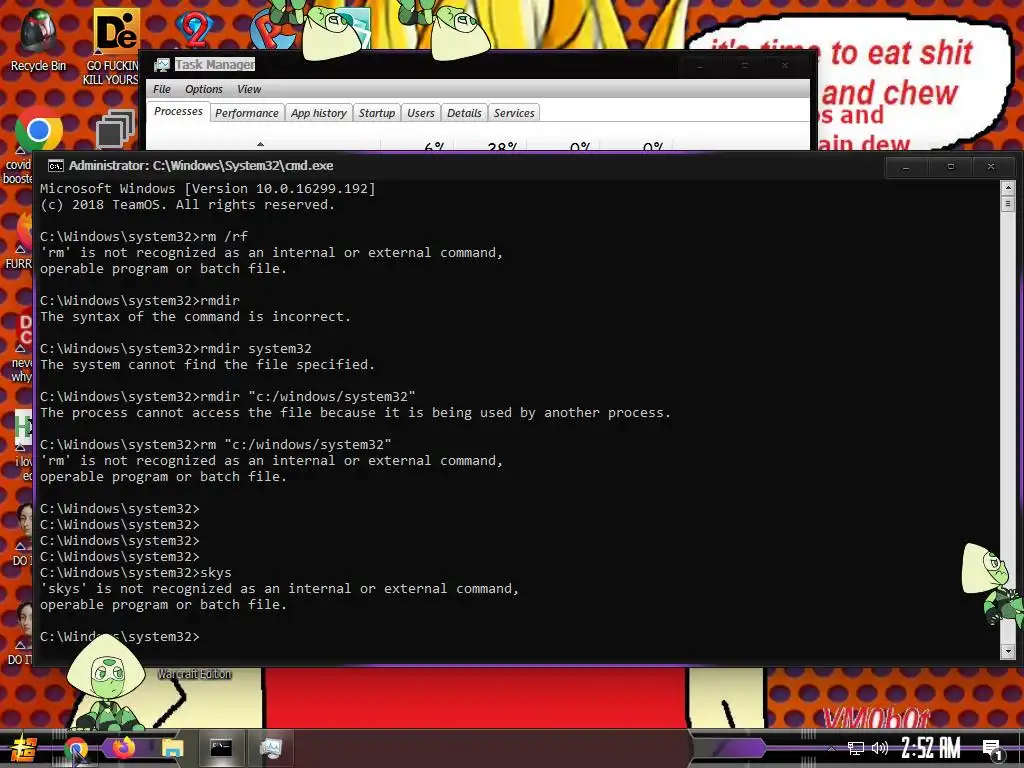Open the clock showing 2:52 AM
Image resolution: width=1024 pixels, height=768 pixels.
pos(931,748)
